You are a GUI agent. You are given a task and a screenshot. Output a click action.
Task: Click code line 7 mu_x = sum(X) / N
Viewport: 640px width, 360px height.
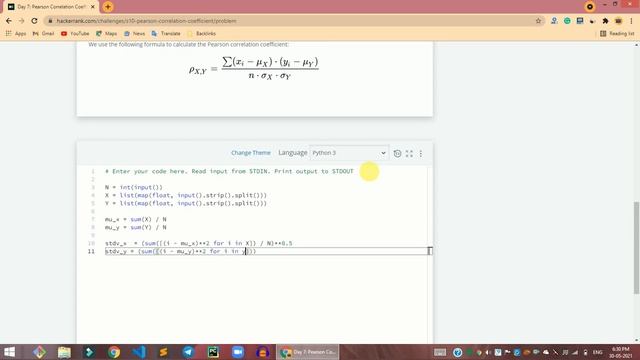136,219
